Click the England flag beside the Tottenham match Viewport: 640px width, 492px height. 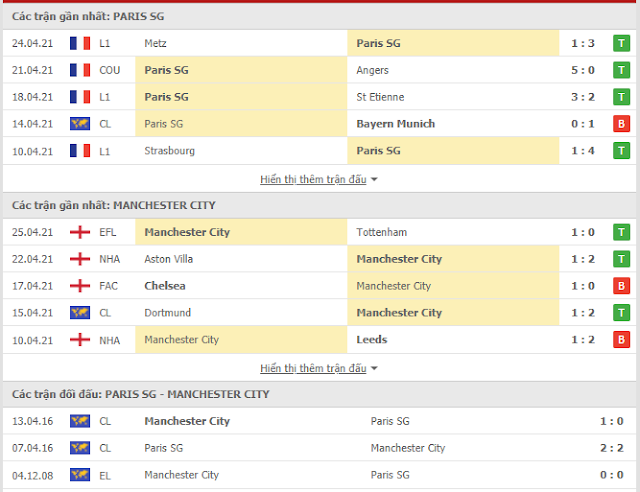point(80,232)
